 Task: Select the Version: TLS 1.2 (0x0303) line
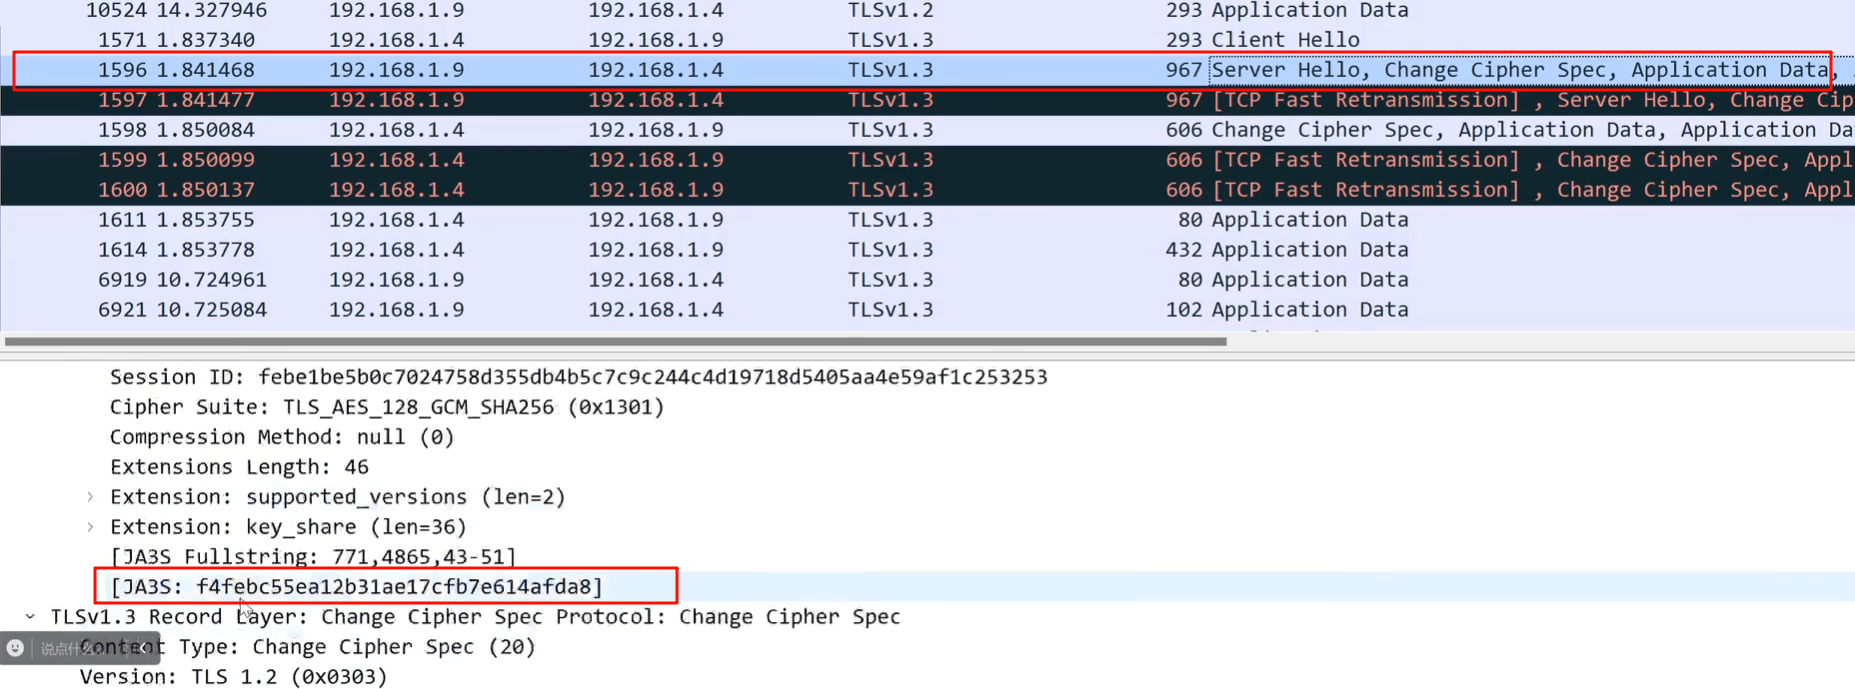[233, 677]
